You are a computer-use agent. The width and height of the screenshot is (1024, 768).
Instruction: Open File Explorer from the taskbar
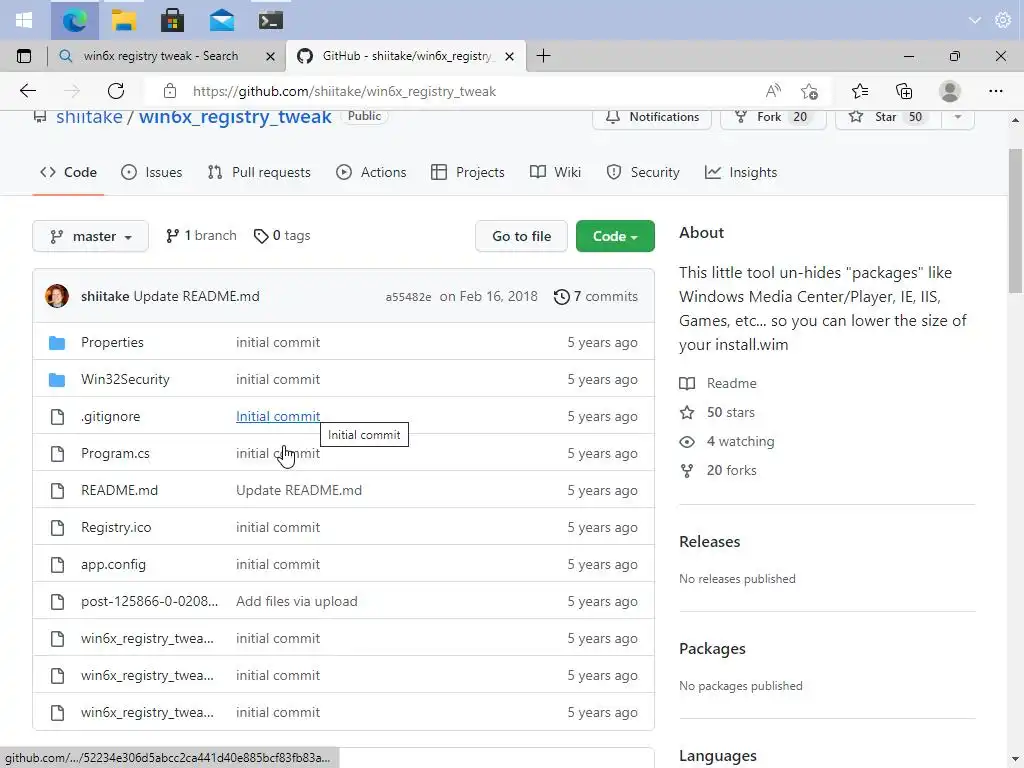123,20
